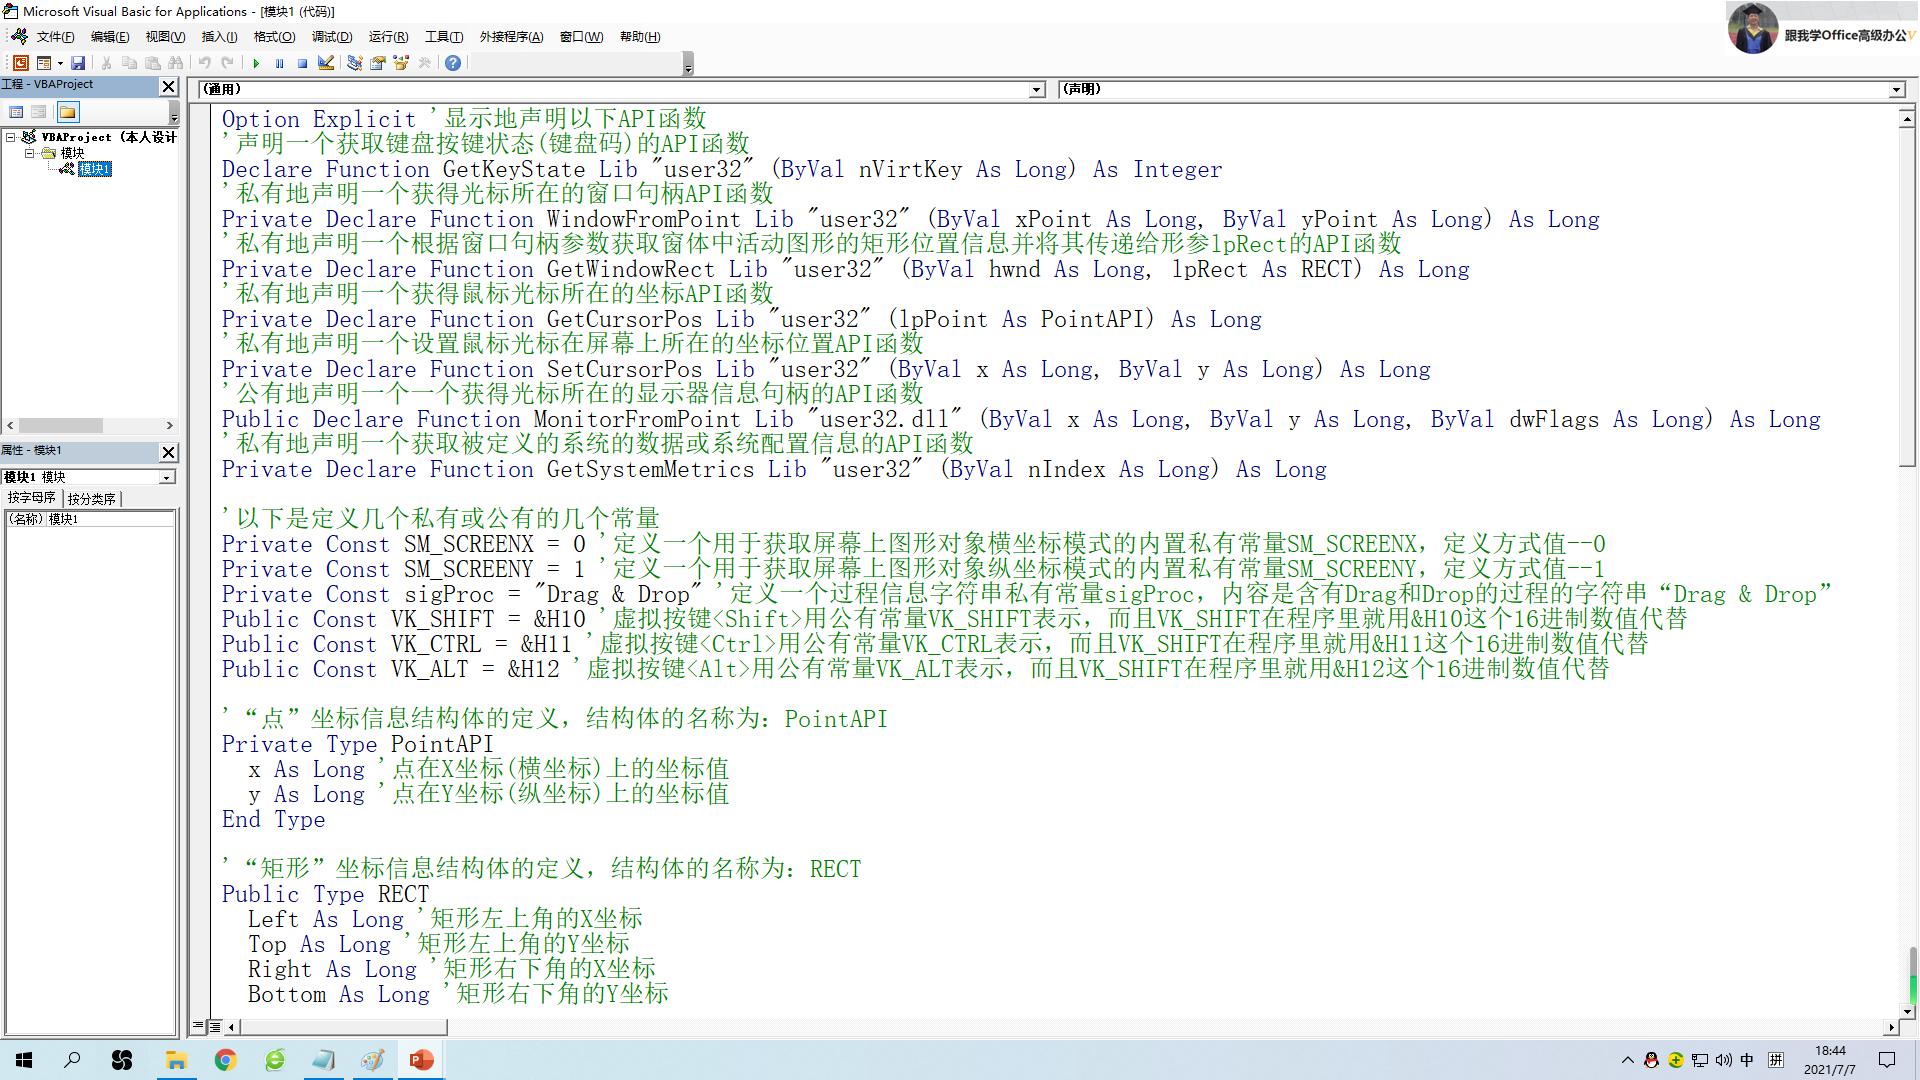Click the Run Sub (play) toolbar icon
Screen dimensions: 1920x1080
tap(256, 63)
